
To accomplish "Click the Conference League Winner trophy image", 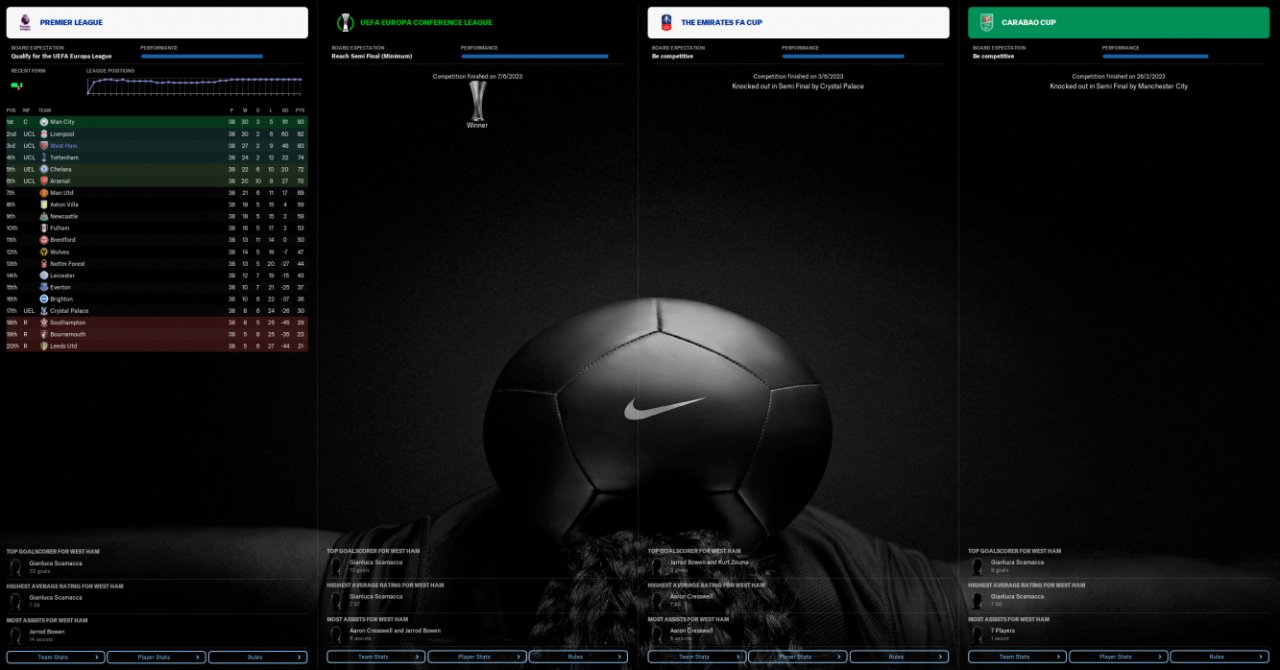I will pyautogui.click(x=477, y=100).
